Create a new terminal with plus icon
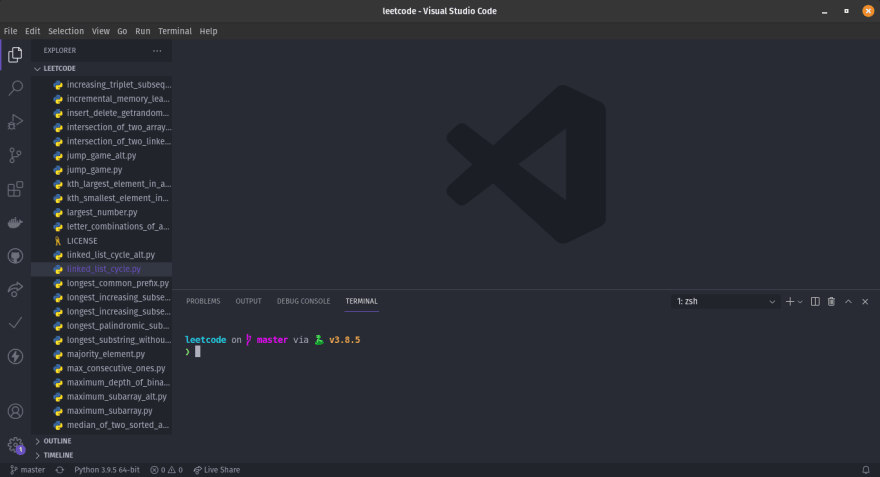This screenshot has height=477, width=880. 790,301
